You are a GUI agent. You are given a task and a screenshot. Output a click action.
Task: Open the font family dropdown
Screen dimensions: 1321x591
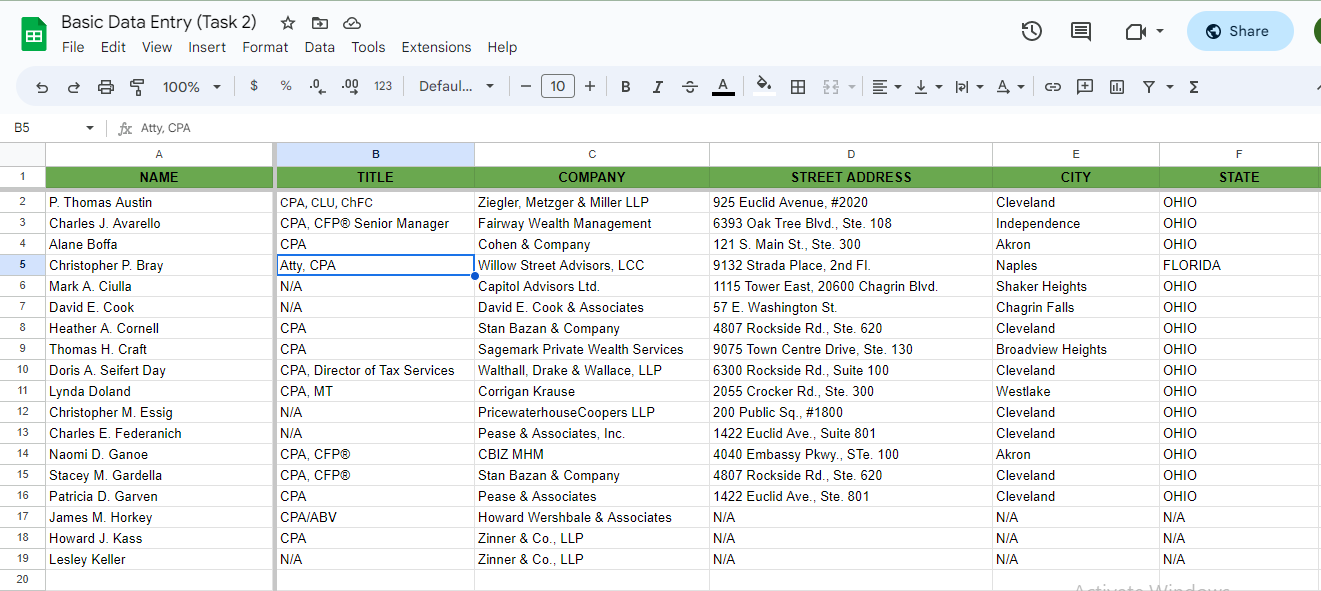coord(456,86)
